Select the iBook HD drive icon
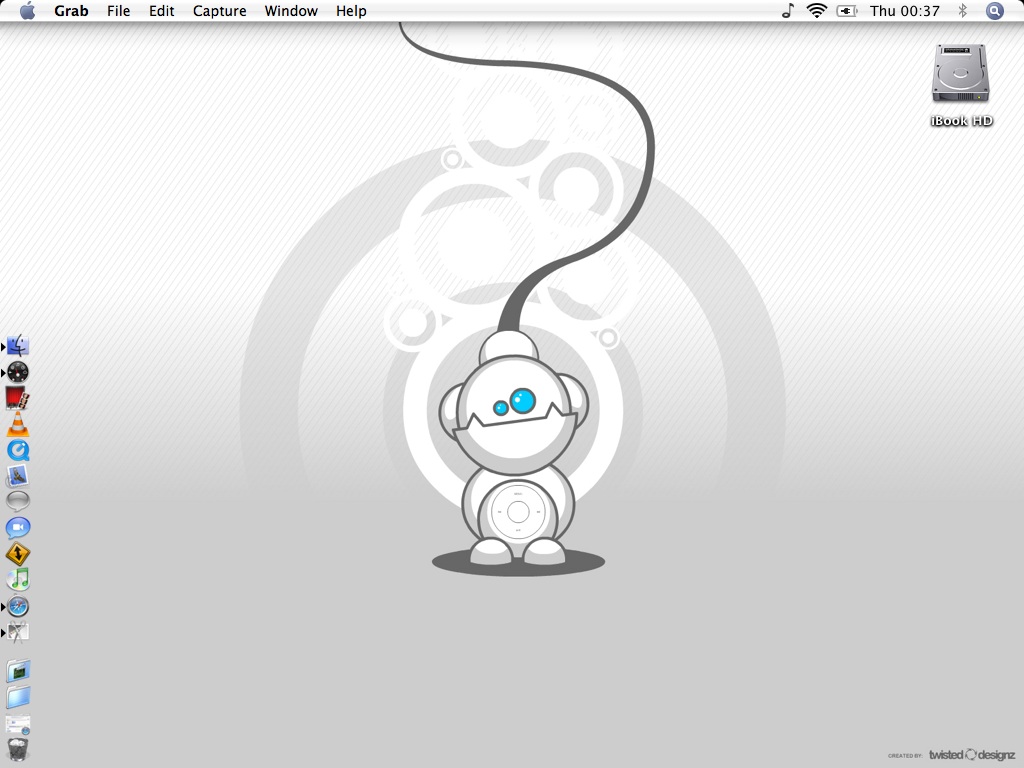The image size is (1024, 768). point(961,73)
